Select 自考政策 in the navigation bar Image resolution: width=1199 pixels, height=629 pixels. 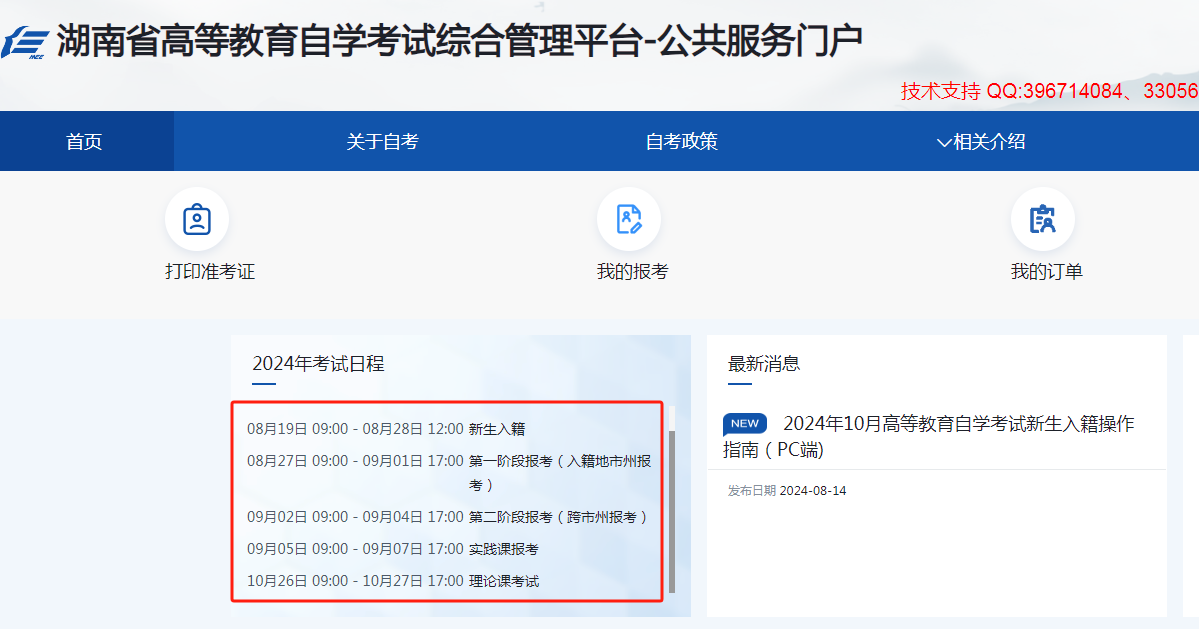pos(681,142)
